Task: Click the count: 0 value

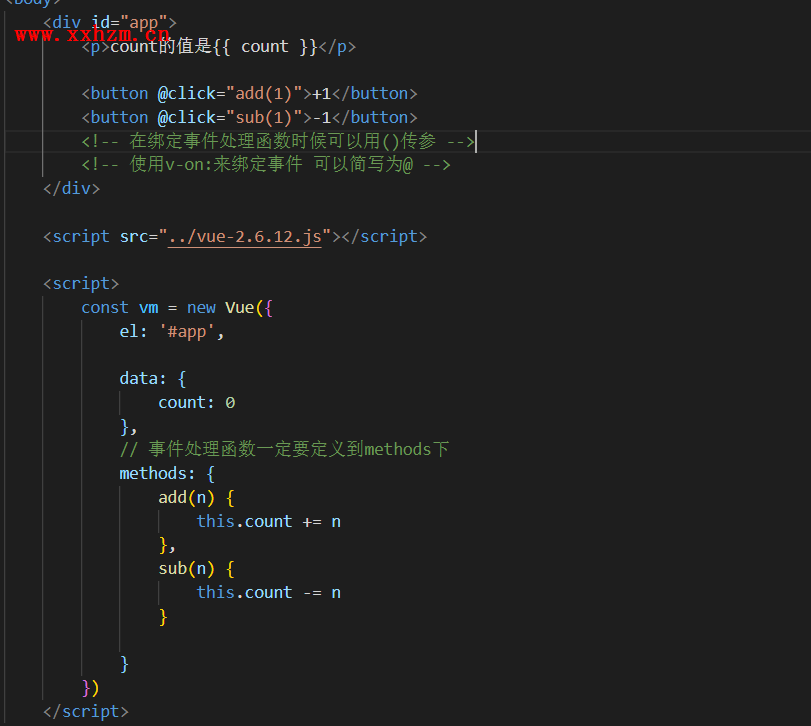Action: click(x=197, y=402)
